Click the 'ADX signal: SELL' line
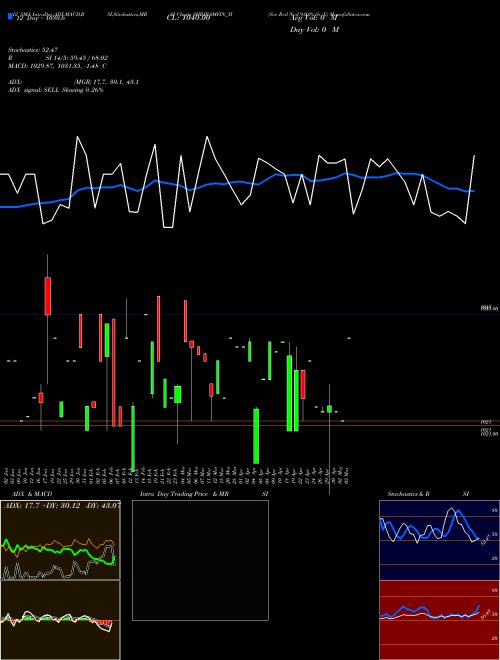 56,90
